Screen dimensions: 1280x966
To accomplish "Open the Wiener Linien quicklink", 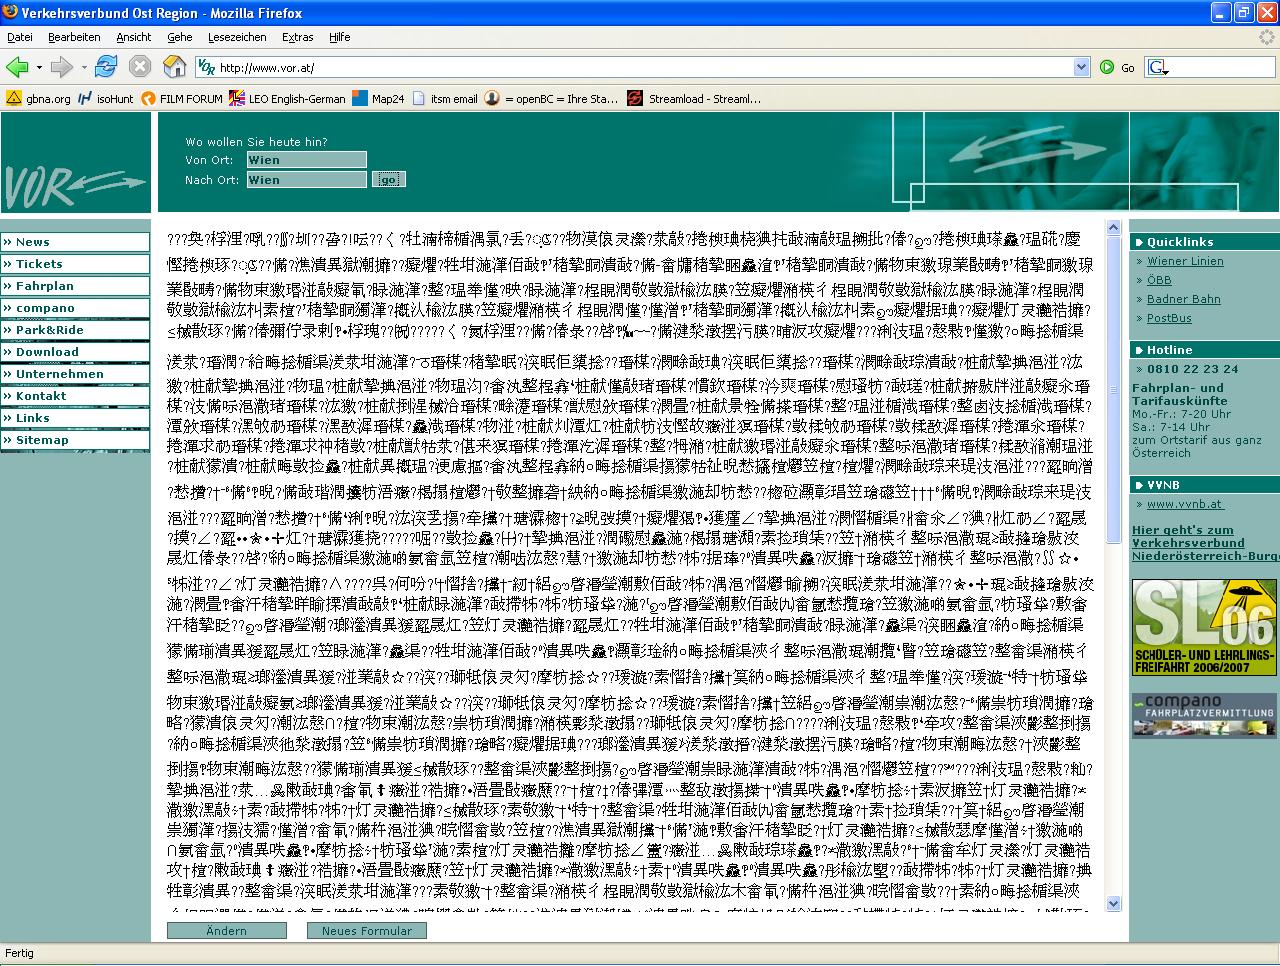I will (1185, 261).
